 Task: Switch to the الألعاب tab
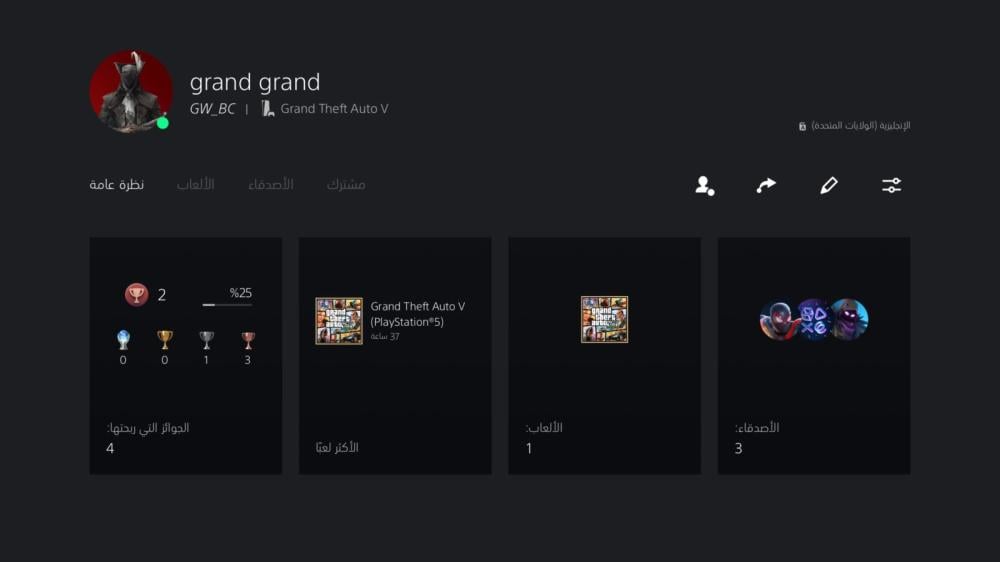pos(196,185)
